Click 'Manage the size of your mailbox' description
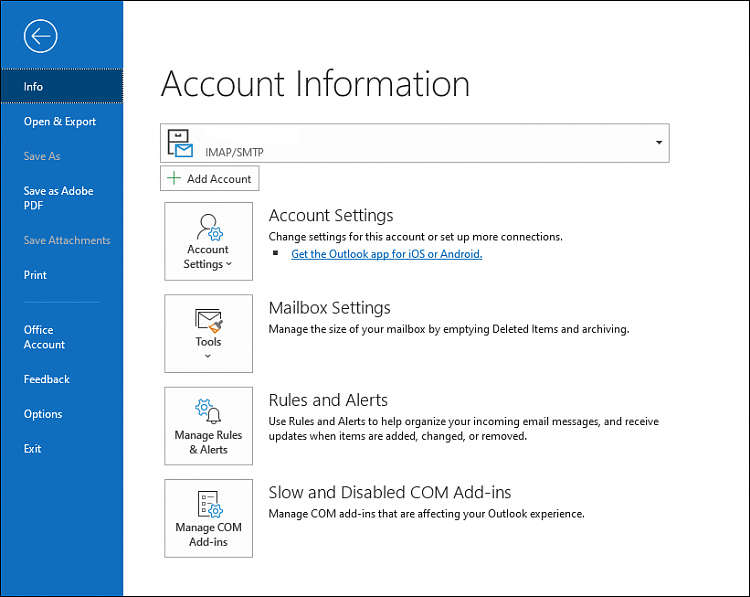 coord(449,329)
